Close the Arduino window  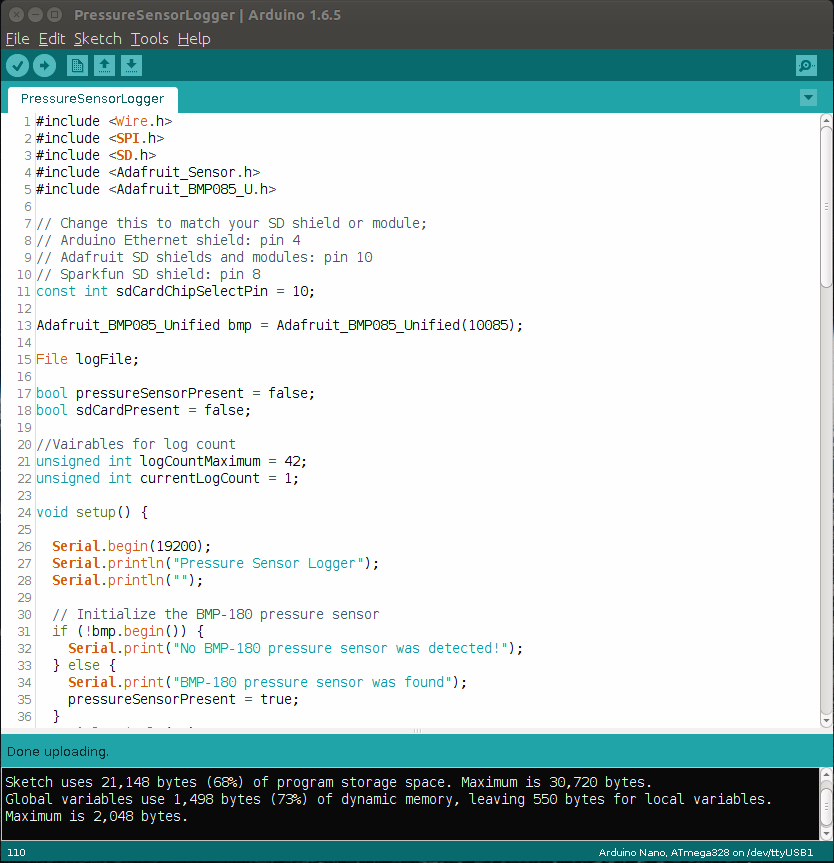17,14
